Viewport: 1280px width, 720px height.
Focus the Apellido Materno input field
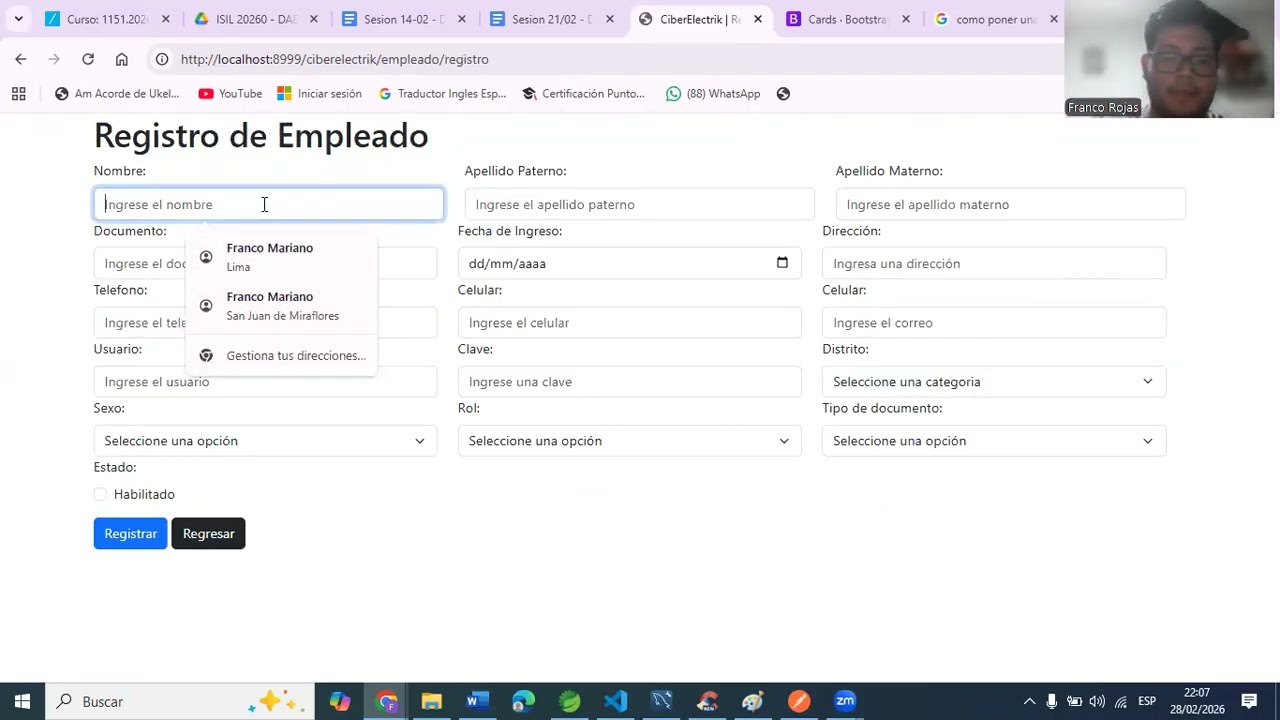[x=1010, y=204]
